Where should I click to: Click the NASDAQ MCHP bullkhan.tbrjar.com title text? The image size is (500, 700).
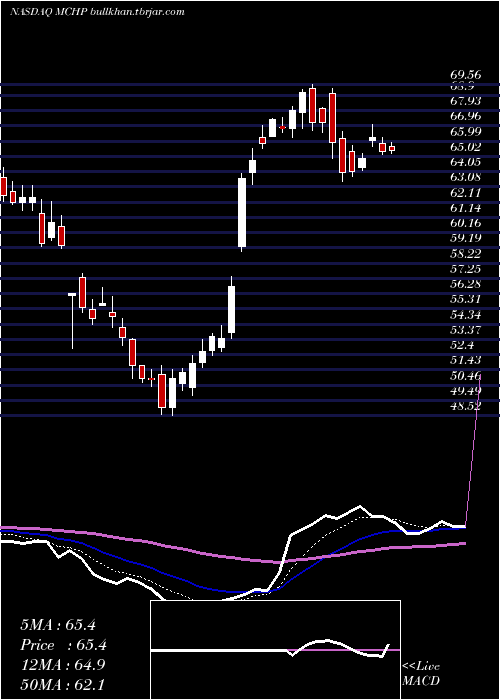click(97, 12)
